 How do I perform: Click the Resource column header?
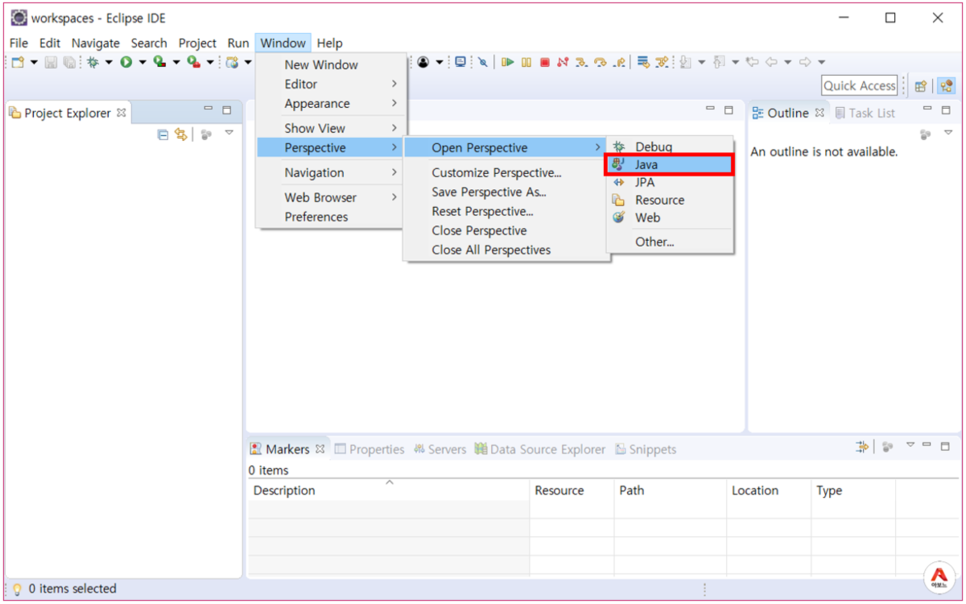point(572,491)
